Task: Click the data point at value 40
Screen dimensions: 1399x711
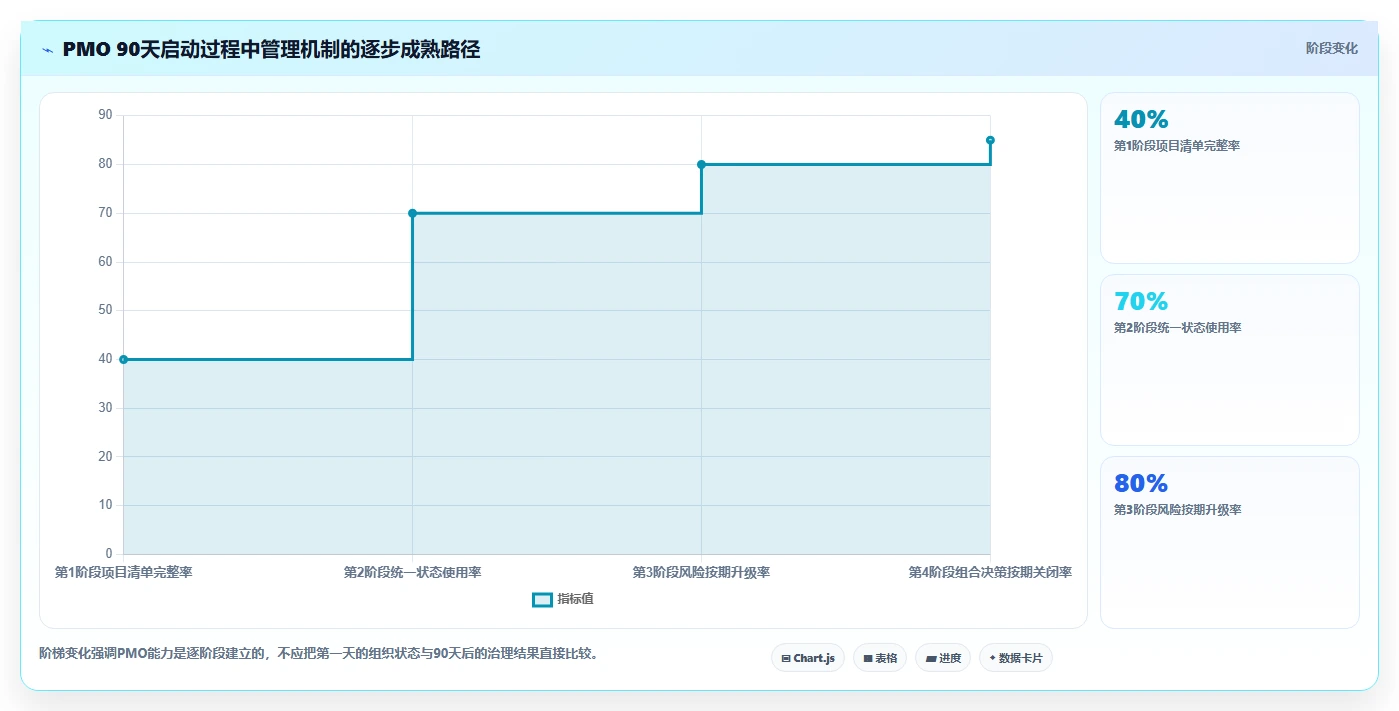Action: 123,359
